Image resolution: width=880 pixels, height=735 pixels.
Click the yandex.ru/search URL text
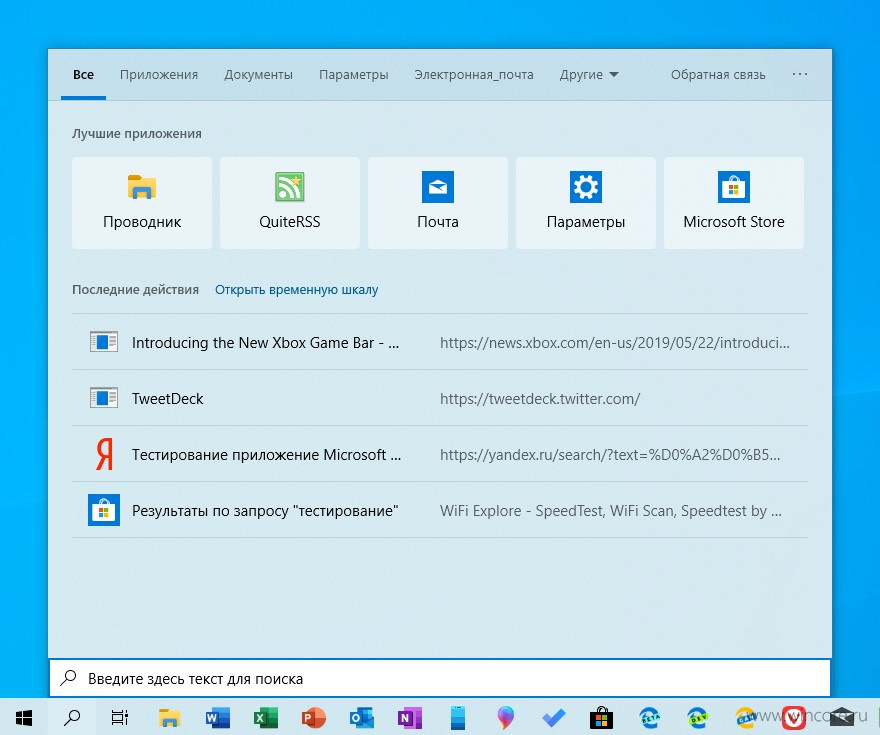click(610, 454)
